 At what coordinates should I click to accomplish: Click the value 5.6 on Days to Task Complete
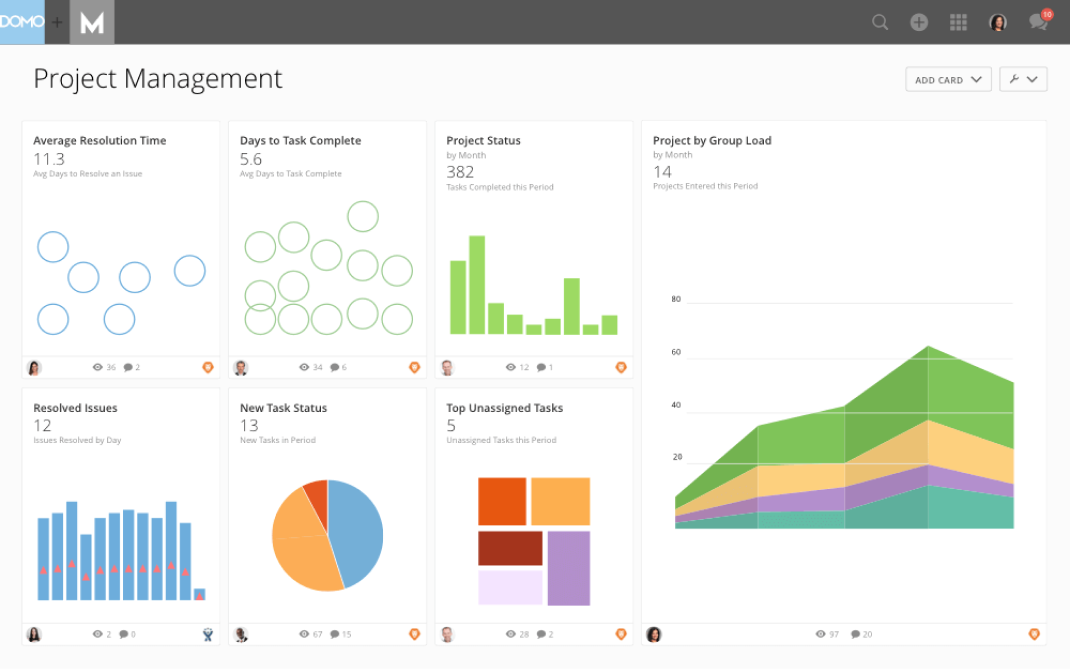250,159
